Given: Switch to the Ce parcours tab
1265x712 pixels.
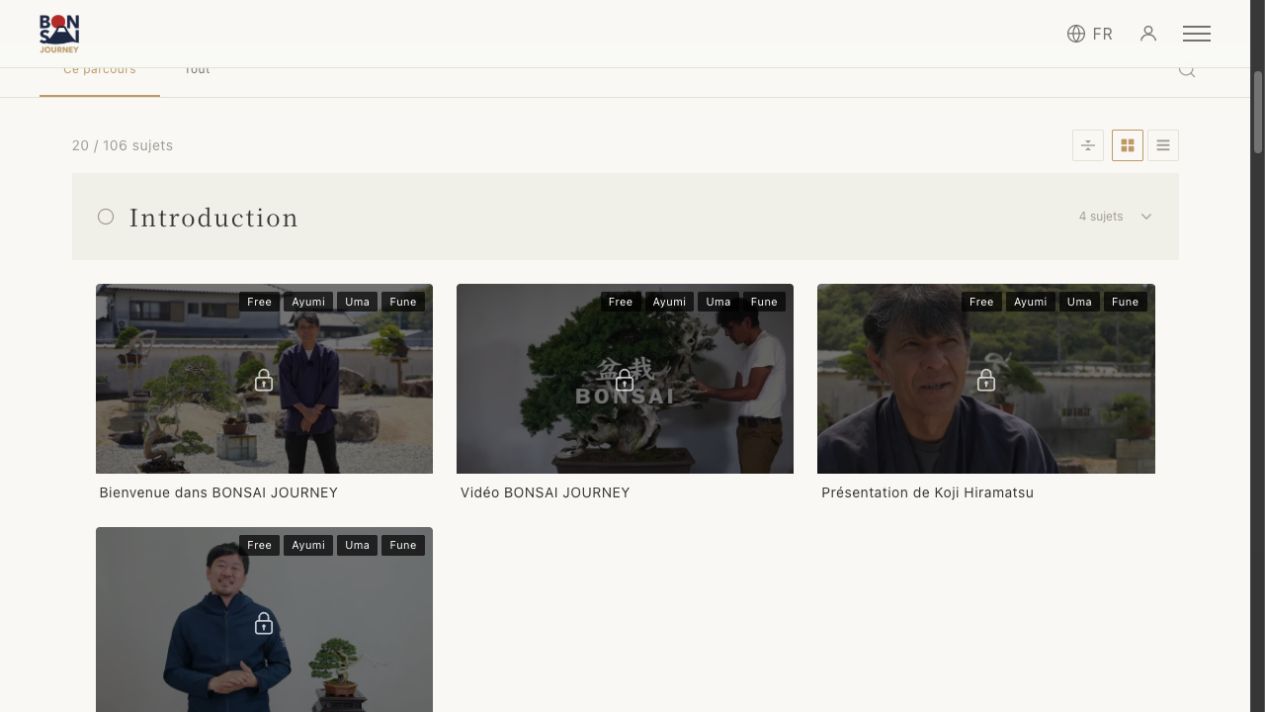Looking at the screenshot, I should [x=99, y=70].
